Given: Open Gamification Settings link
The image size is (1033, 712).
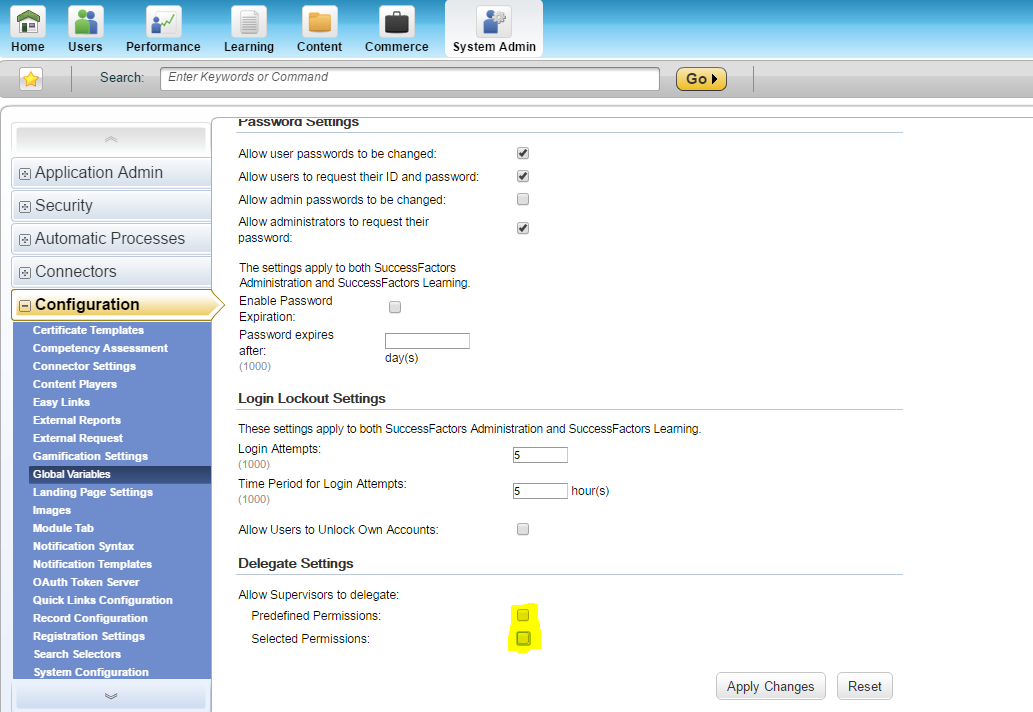Looking at the screenshot, I should tap(90, 456).
